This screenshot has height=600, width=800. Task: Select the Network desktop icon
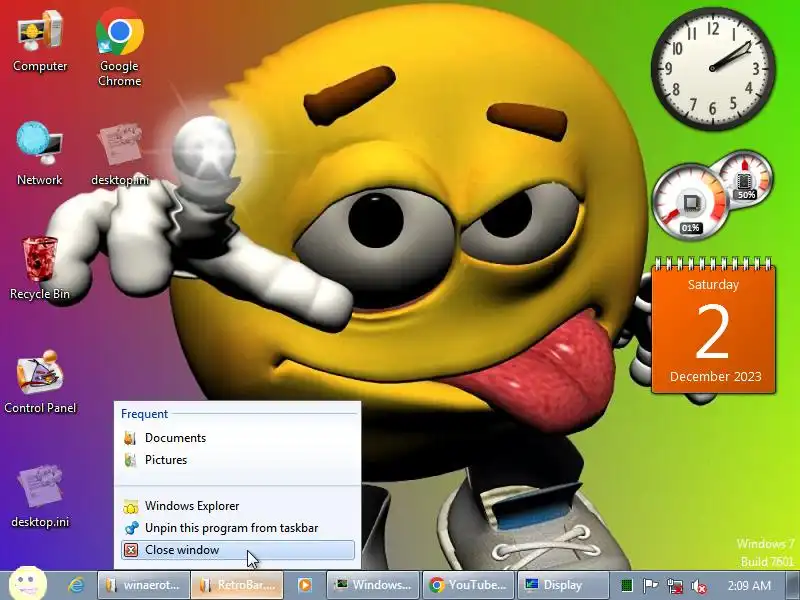[40, 154]
